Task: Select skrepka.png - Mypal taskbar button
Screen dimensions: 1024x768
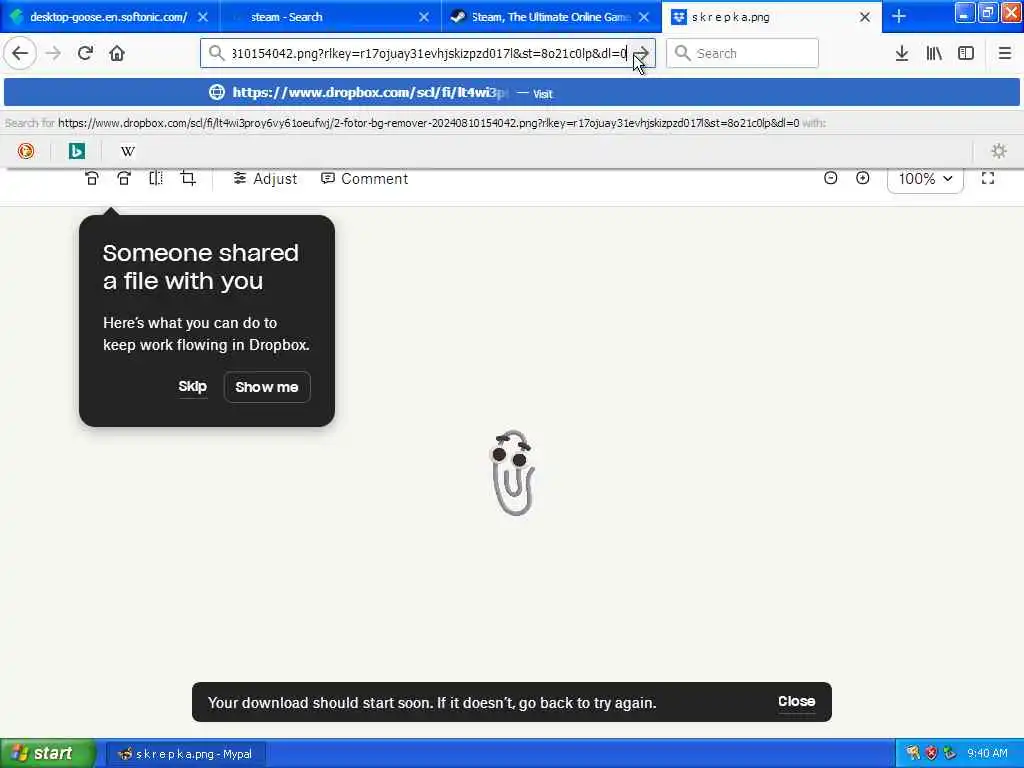Action: [x=185, y=754]
